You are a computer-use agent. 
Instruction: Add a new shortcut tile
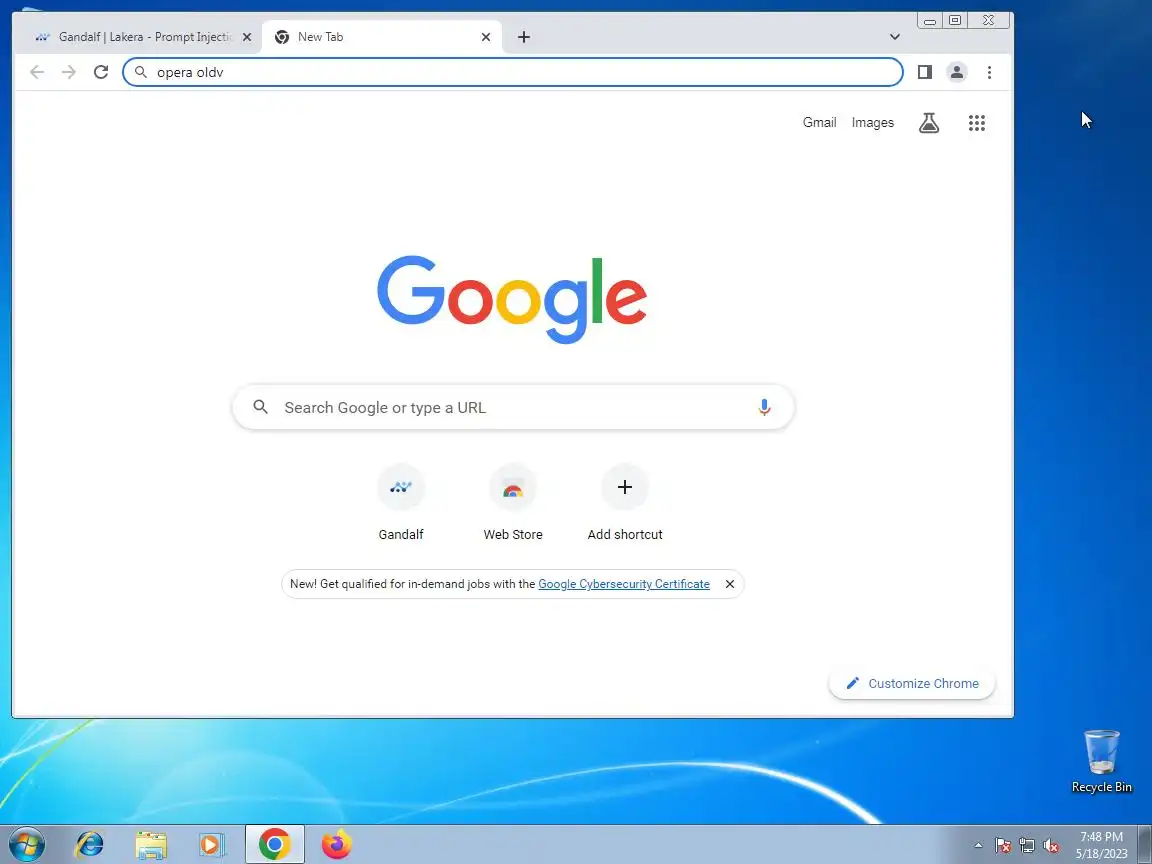625,503
